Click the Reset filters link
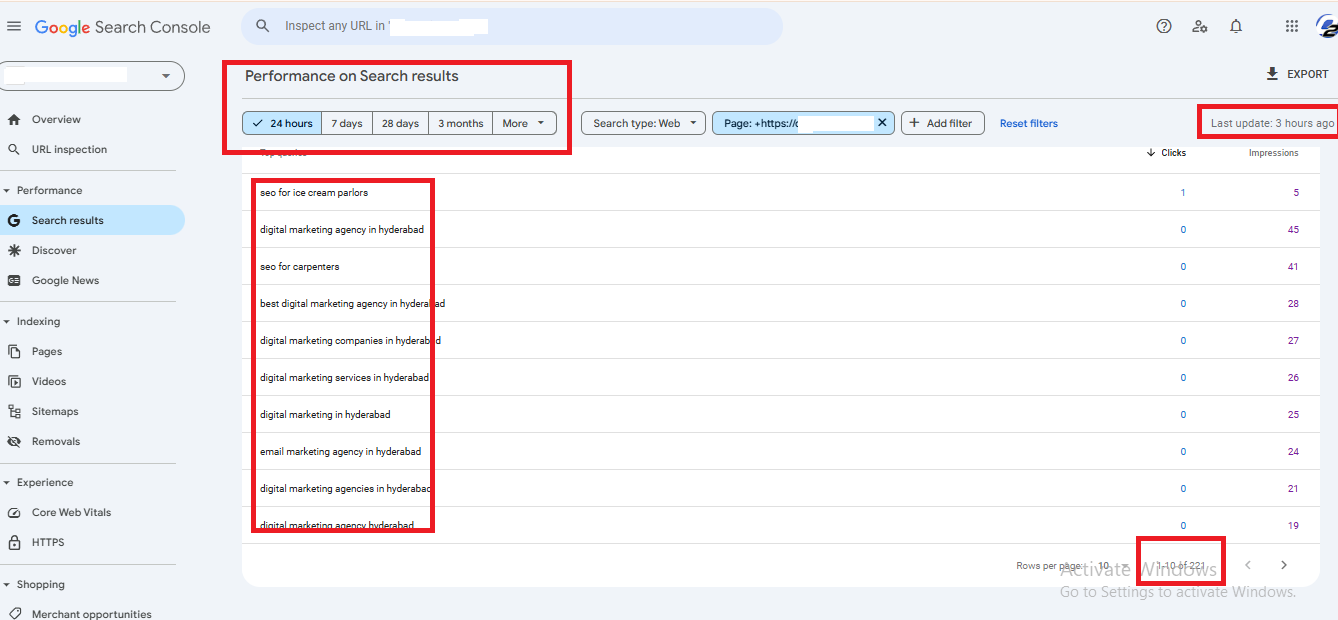 tap(1029, 123)
